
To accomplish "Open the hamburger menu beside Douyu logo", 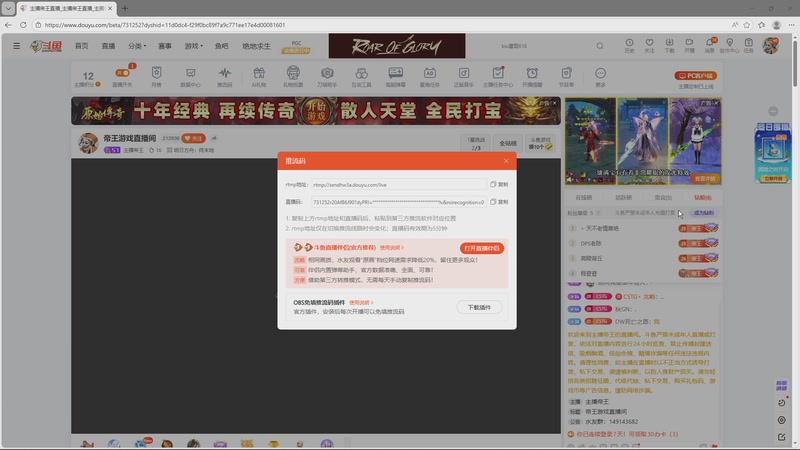I will click(x=16, y=46).
